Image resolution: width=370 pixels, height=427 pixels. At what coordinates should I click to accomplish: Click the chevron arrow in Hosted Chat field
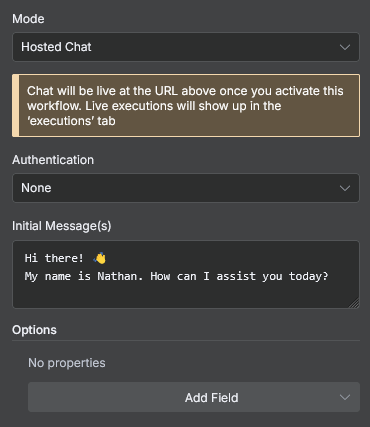345,47
